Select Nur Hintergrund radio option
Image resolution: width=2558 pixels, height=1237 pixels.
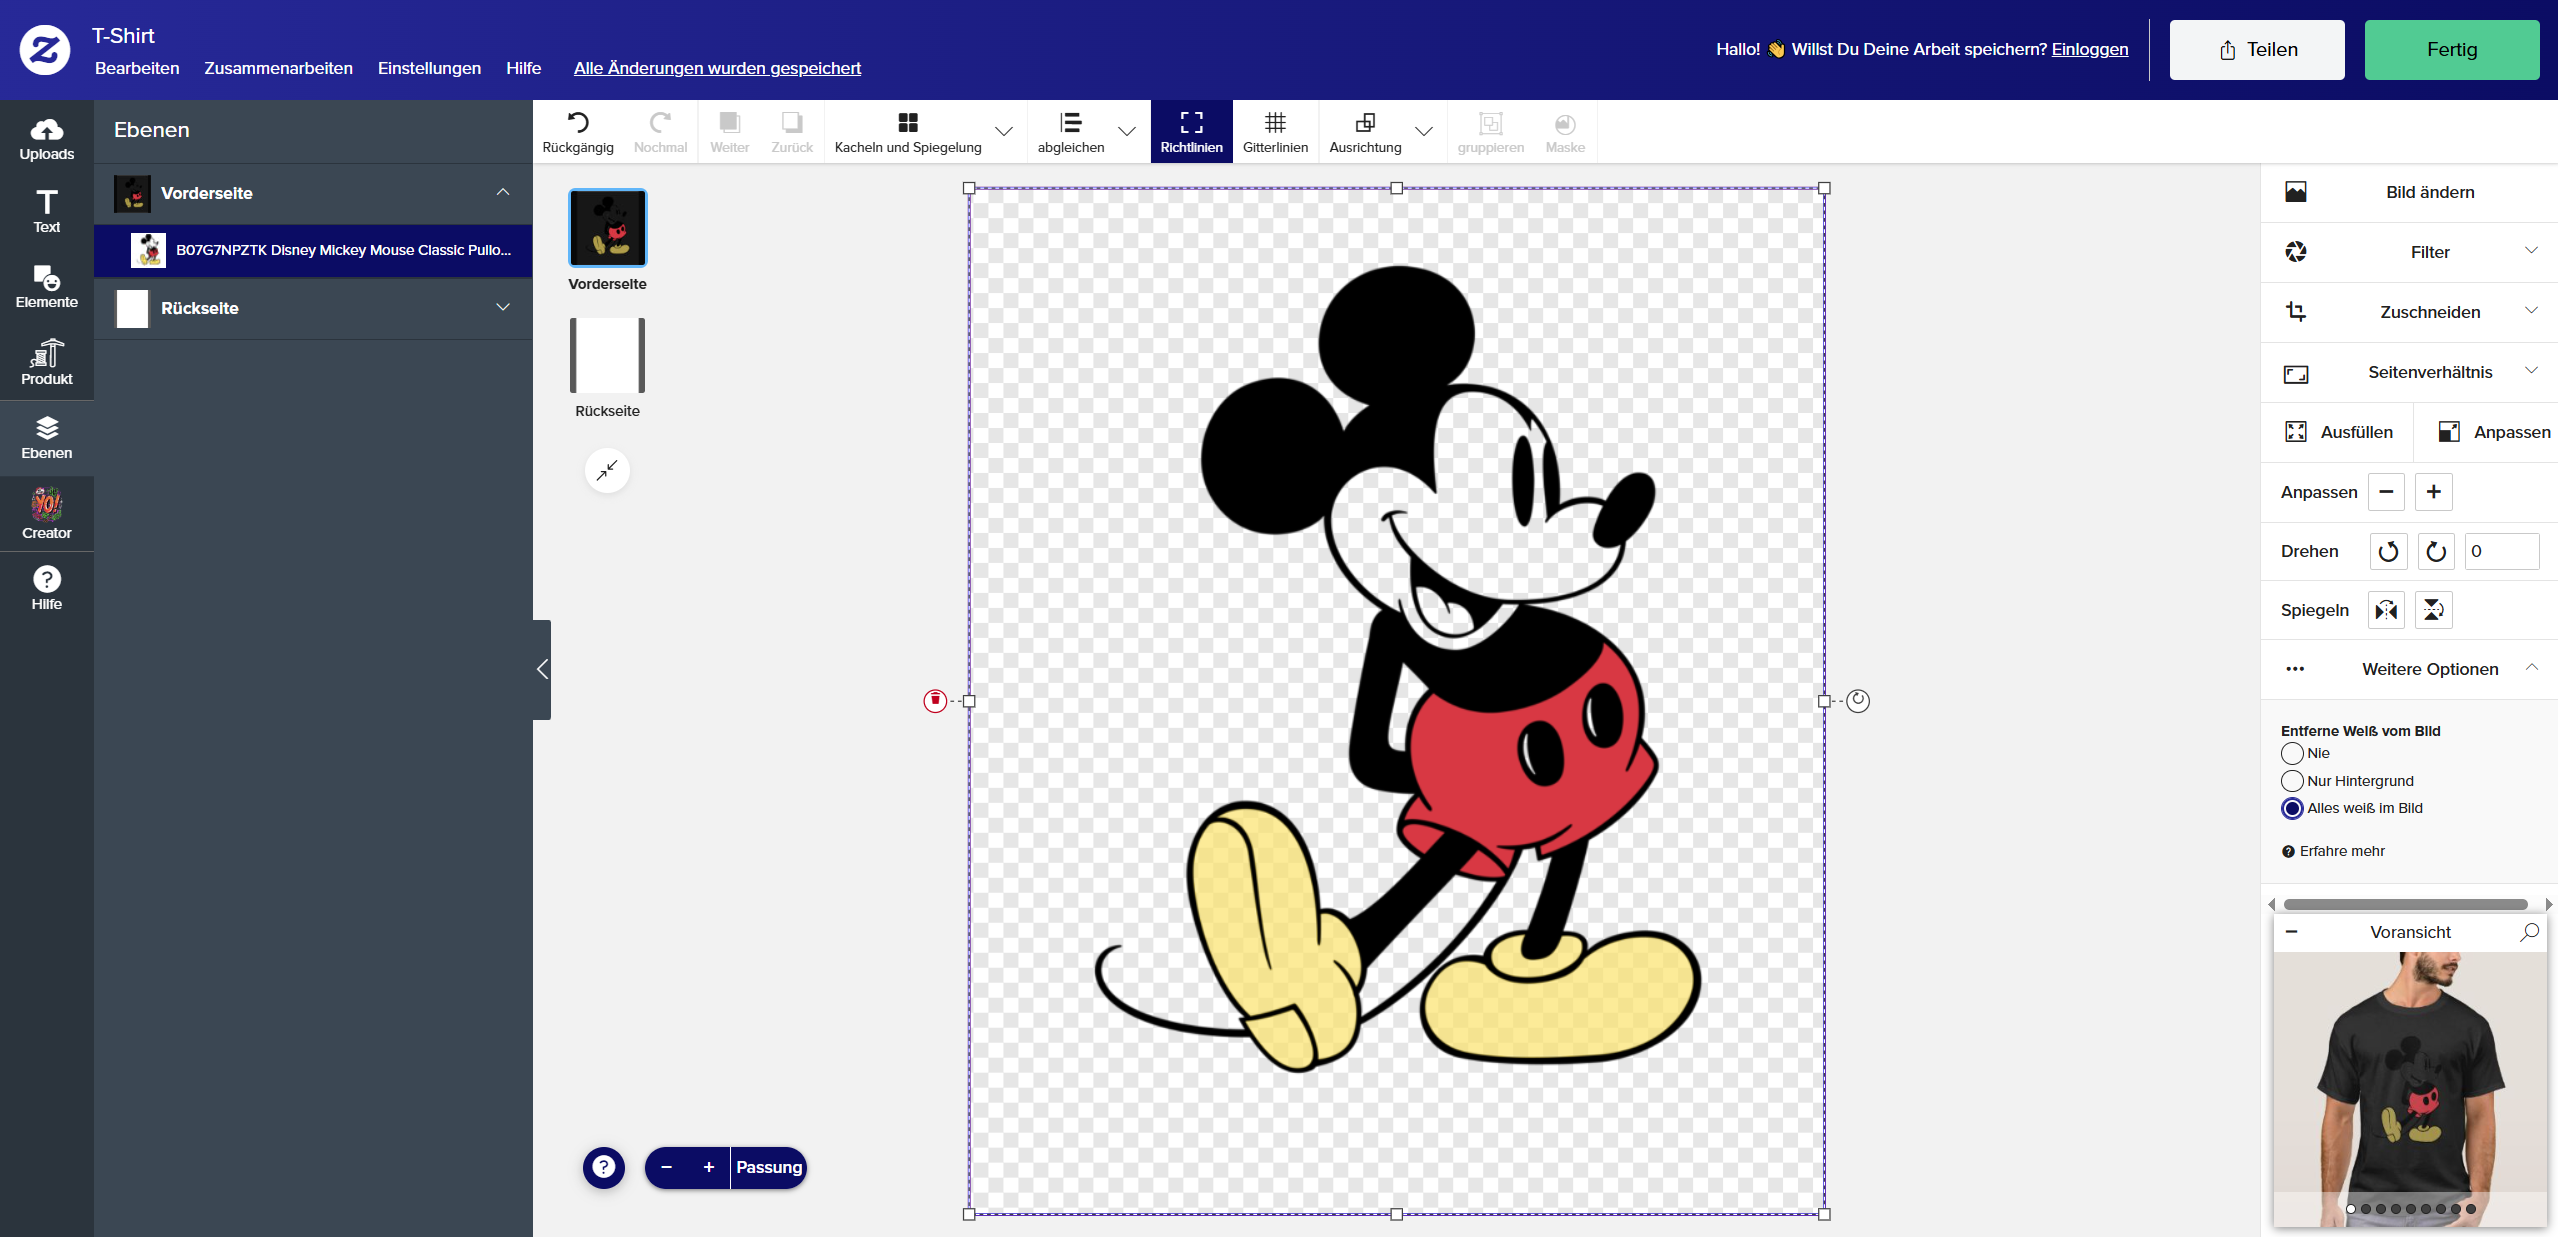click(2292, 781)
